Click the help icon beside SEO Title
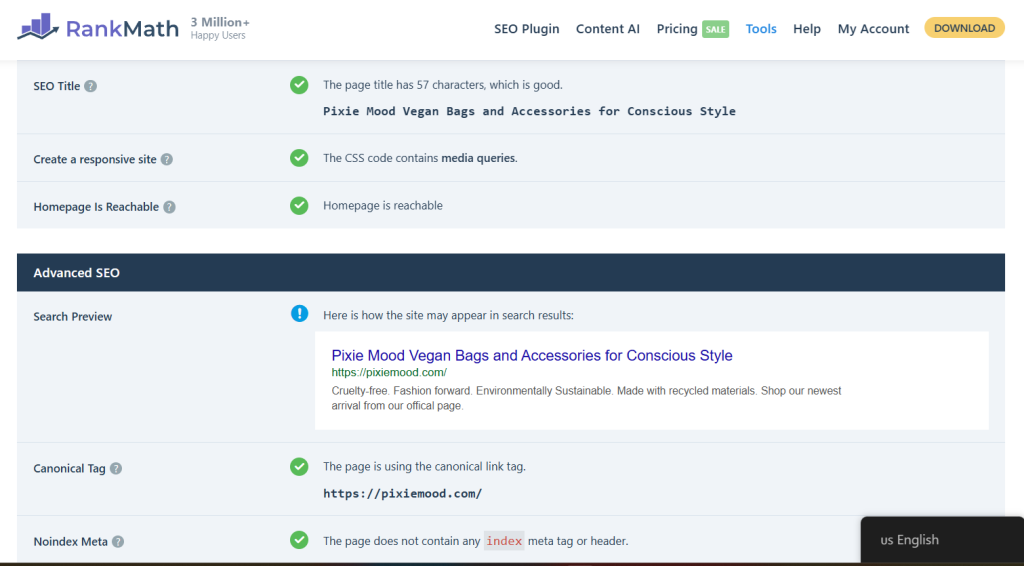Image resolution: width=1024 pixels, height=566 pixels. click(91, 86)
